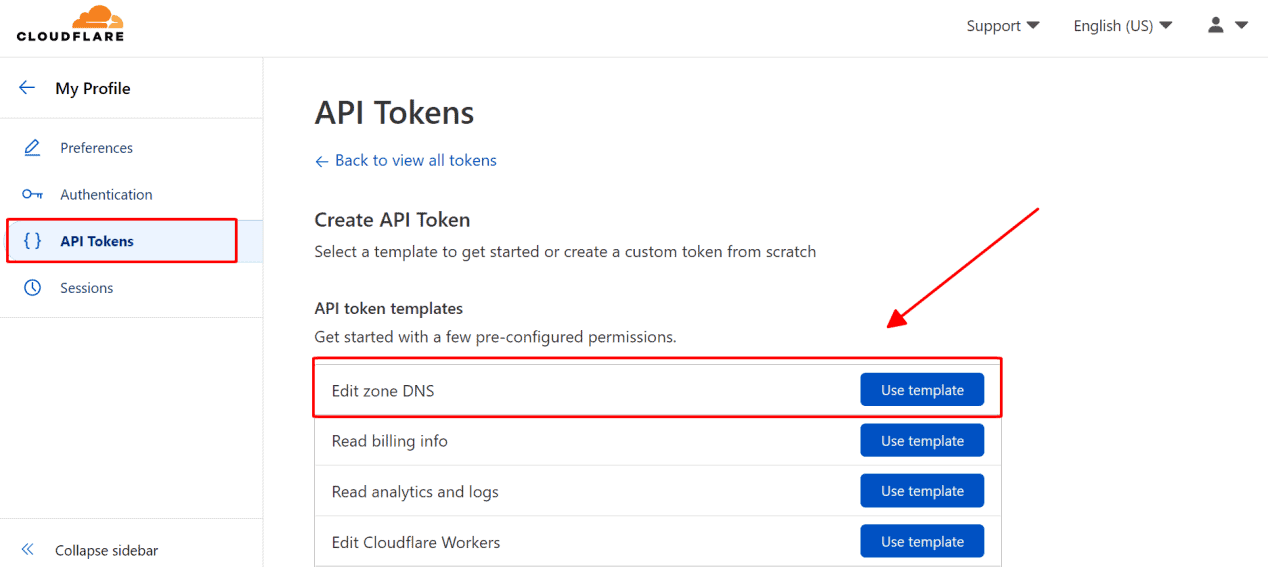Click the Collapse sidebar label
Viewport: 1271px width, 571px height.
(106, 550)
